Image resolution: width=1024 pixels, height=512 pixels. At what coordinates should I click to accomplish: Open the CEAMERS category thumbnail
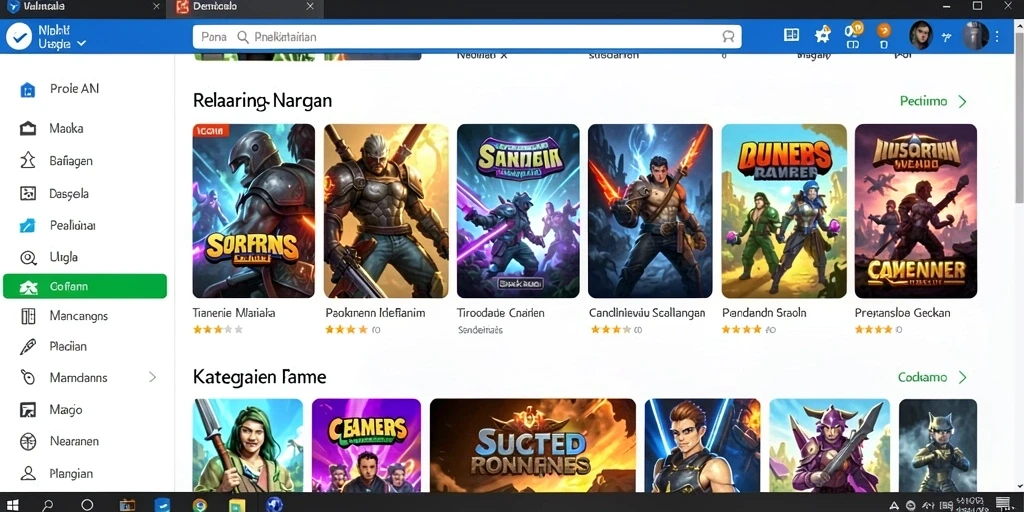366,445
